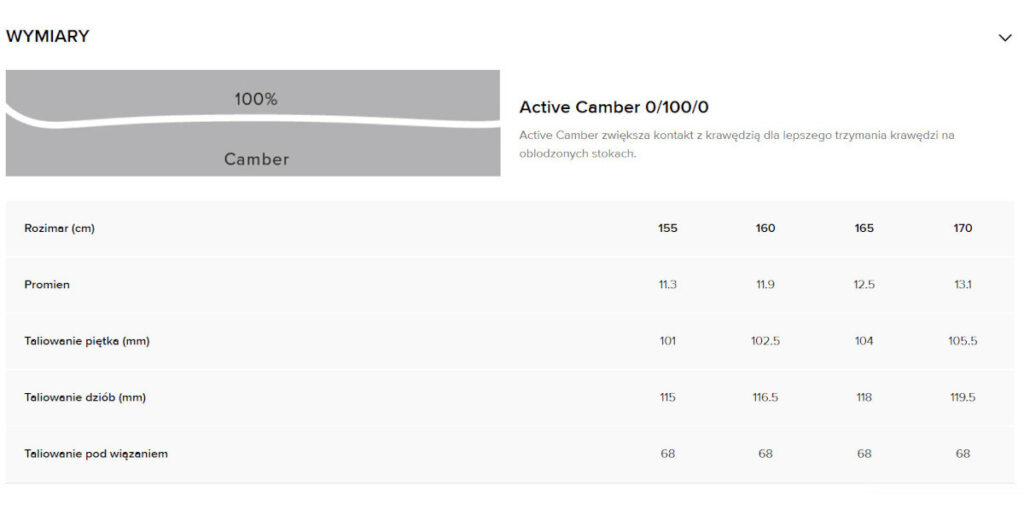
Task: Click the radius value 13.1
Action: pyautogui.click(x=962, y=285)
